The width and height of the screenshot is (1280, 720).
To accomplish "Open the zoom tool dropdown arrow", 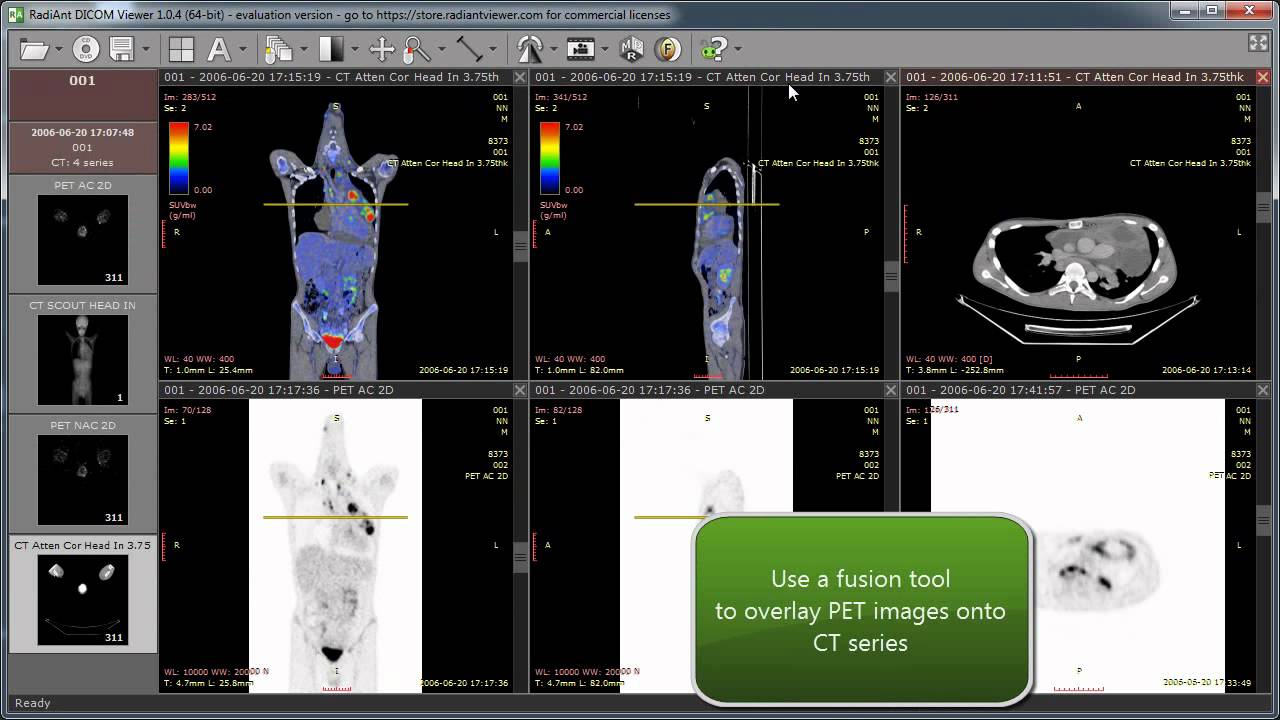I will pos(440,49).
